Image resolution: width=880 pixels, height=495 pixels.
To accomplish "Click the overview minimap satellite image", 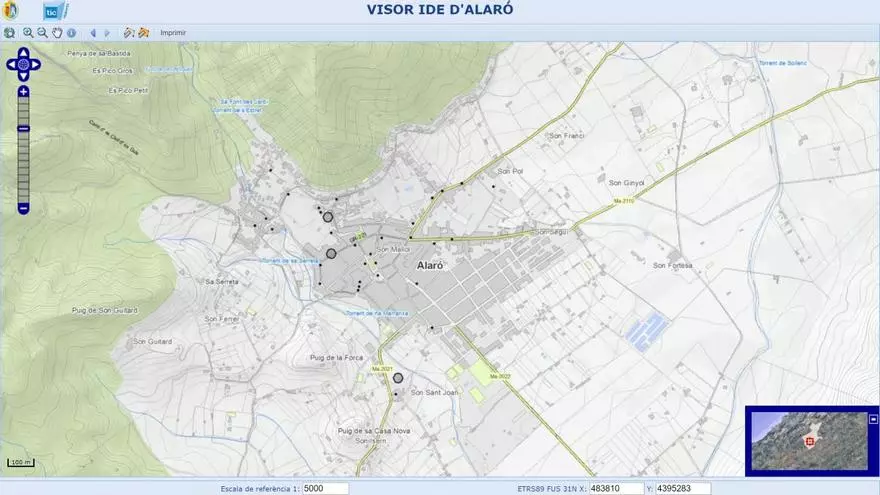I will [x=809, y=441].
